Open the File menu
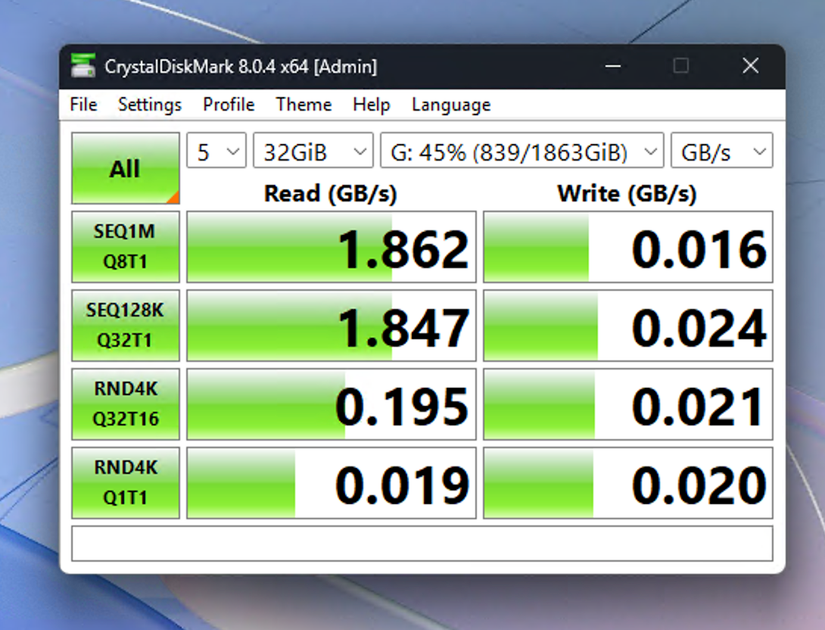This screenshot has width=825, height=630. pyautogui.click(x=82, y=105)
